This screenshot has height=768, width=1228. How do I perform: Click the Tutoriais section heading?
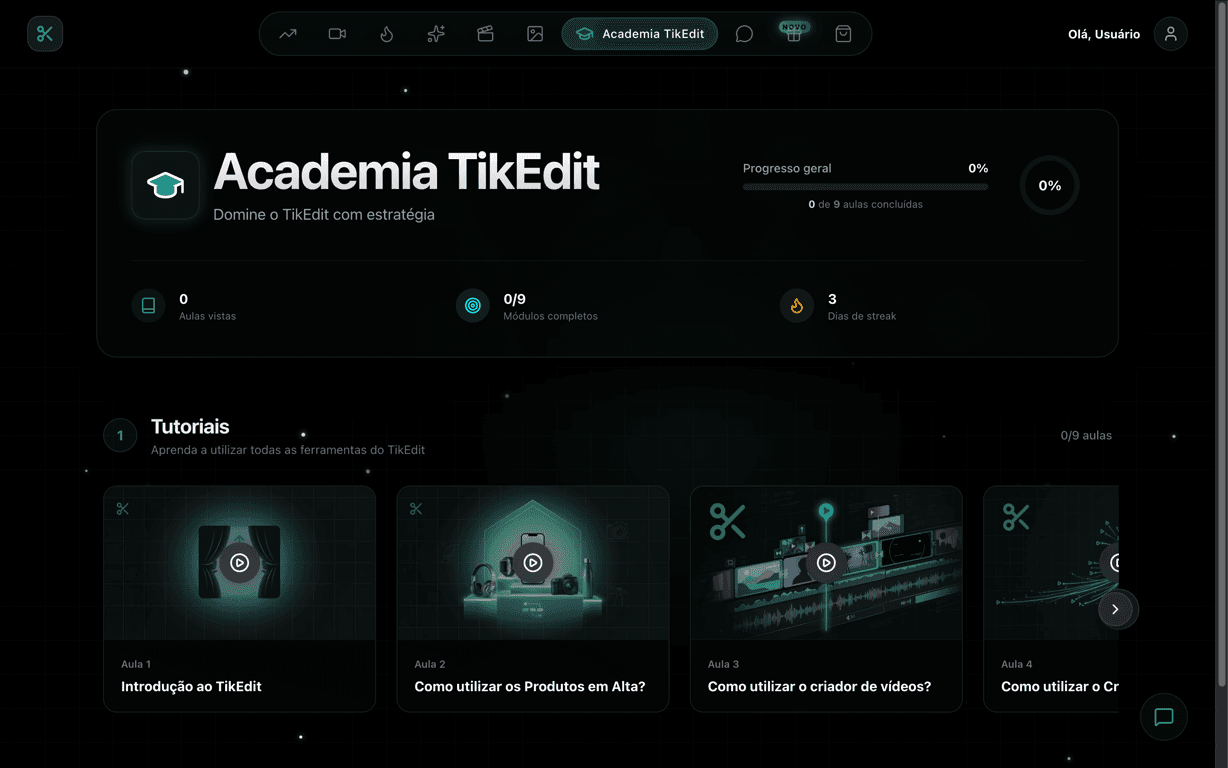pos(190,427)
